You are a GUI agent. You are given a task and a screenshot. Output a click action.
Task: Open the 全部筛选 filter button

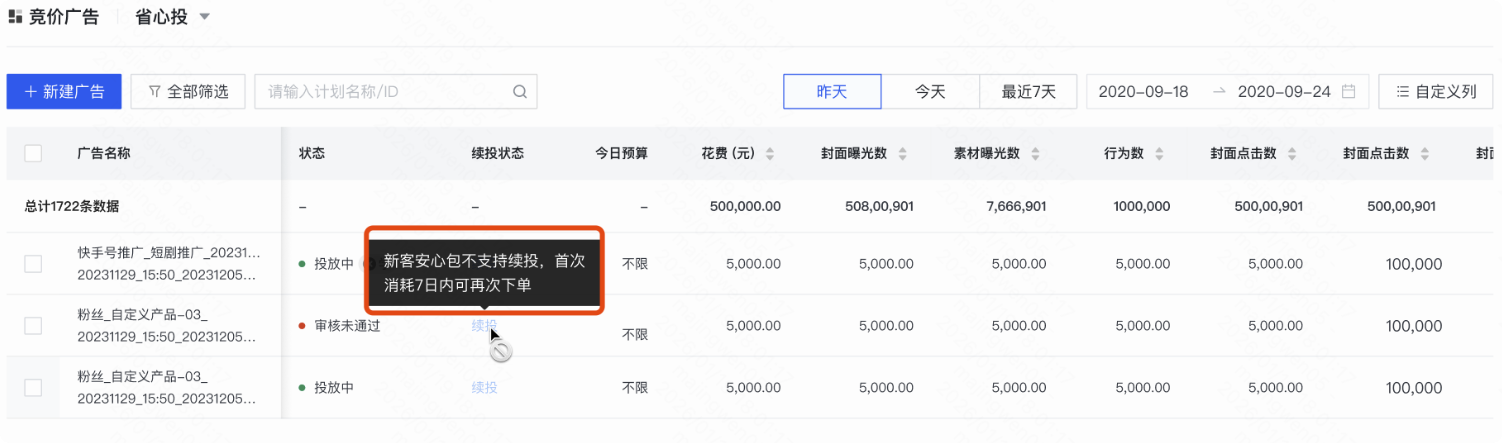pos(188,91)
